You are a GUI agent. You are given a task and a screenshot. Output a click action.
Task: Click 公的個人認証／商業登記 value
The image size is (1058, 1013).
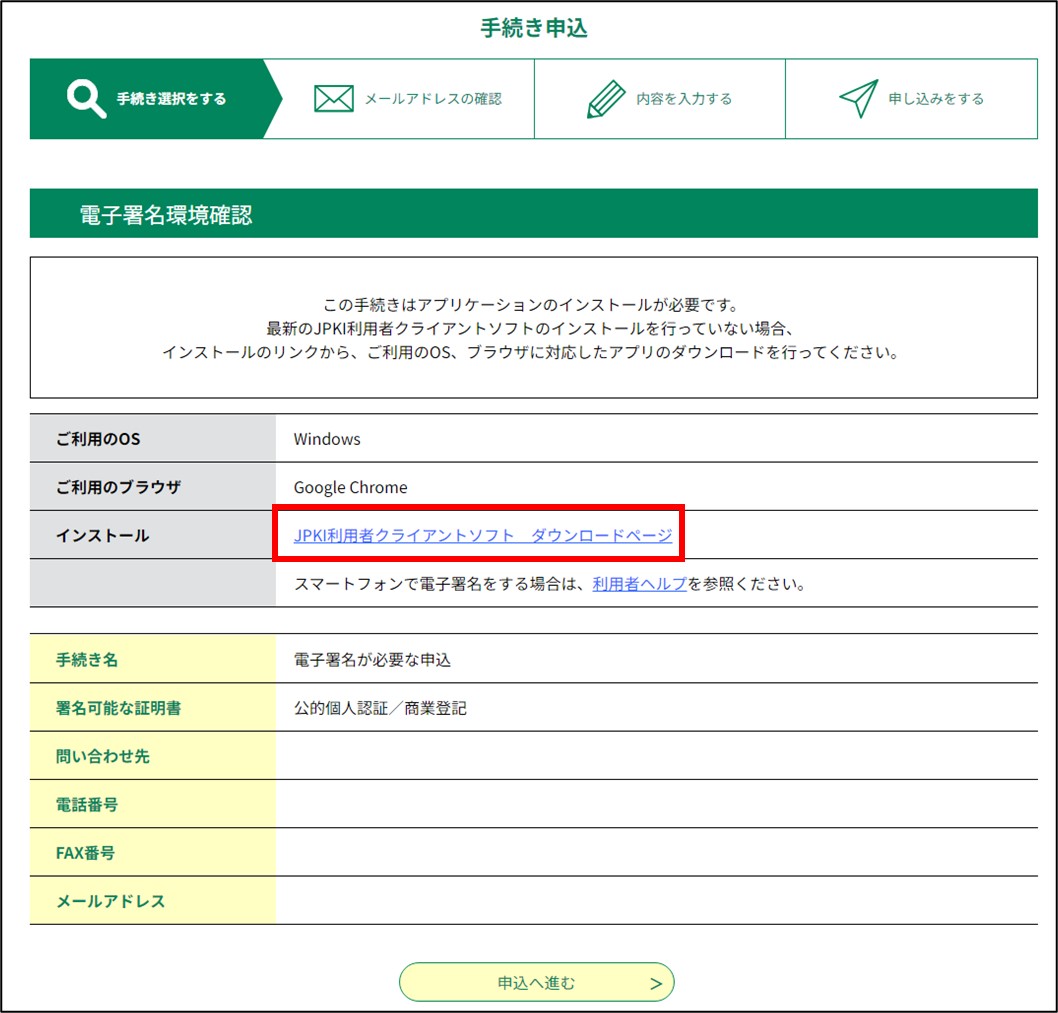click(x=380, y=708)
